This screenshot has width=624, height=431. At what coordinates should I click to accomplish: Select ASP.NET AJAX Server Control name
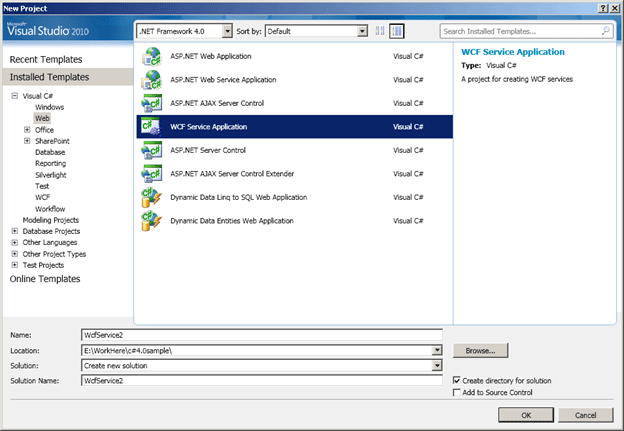coord(217,103)
